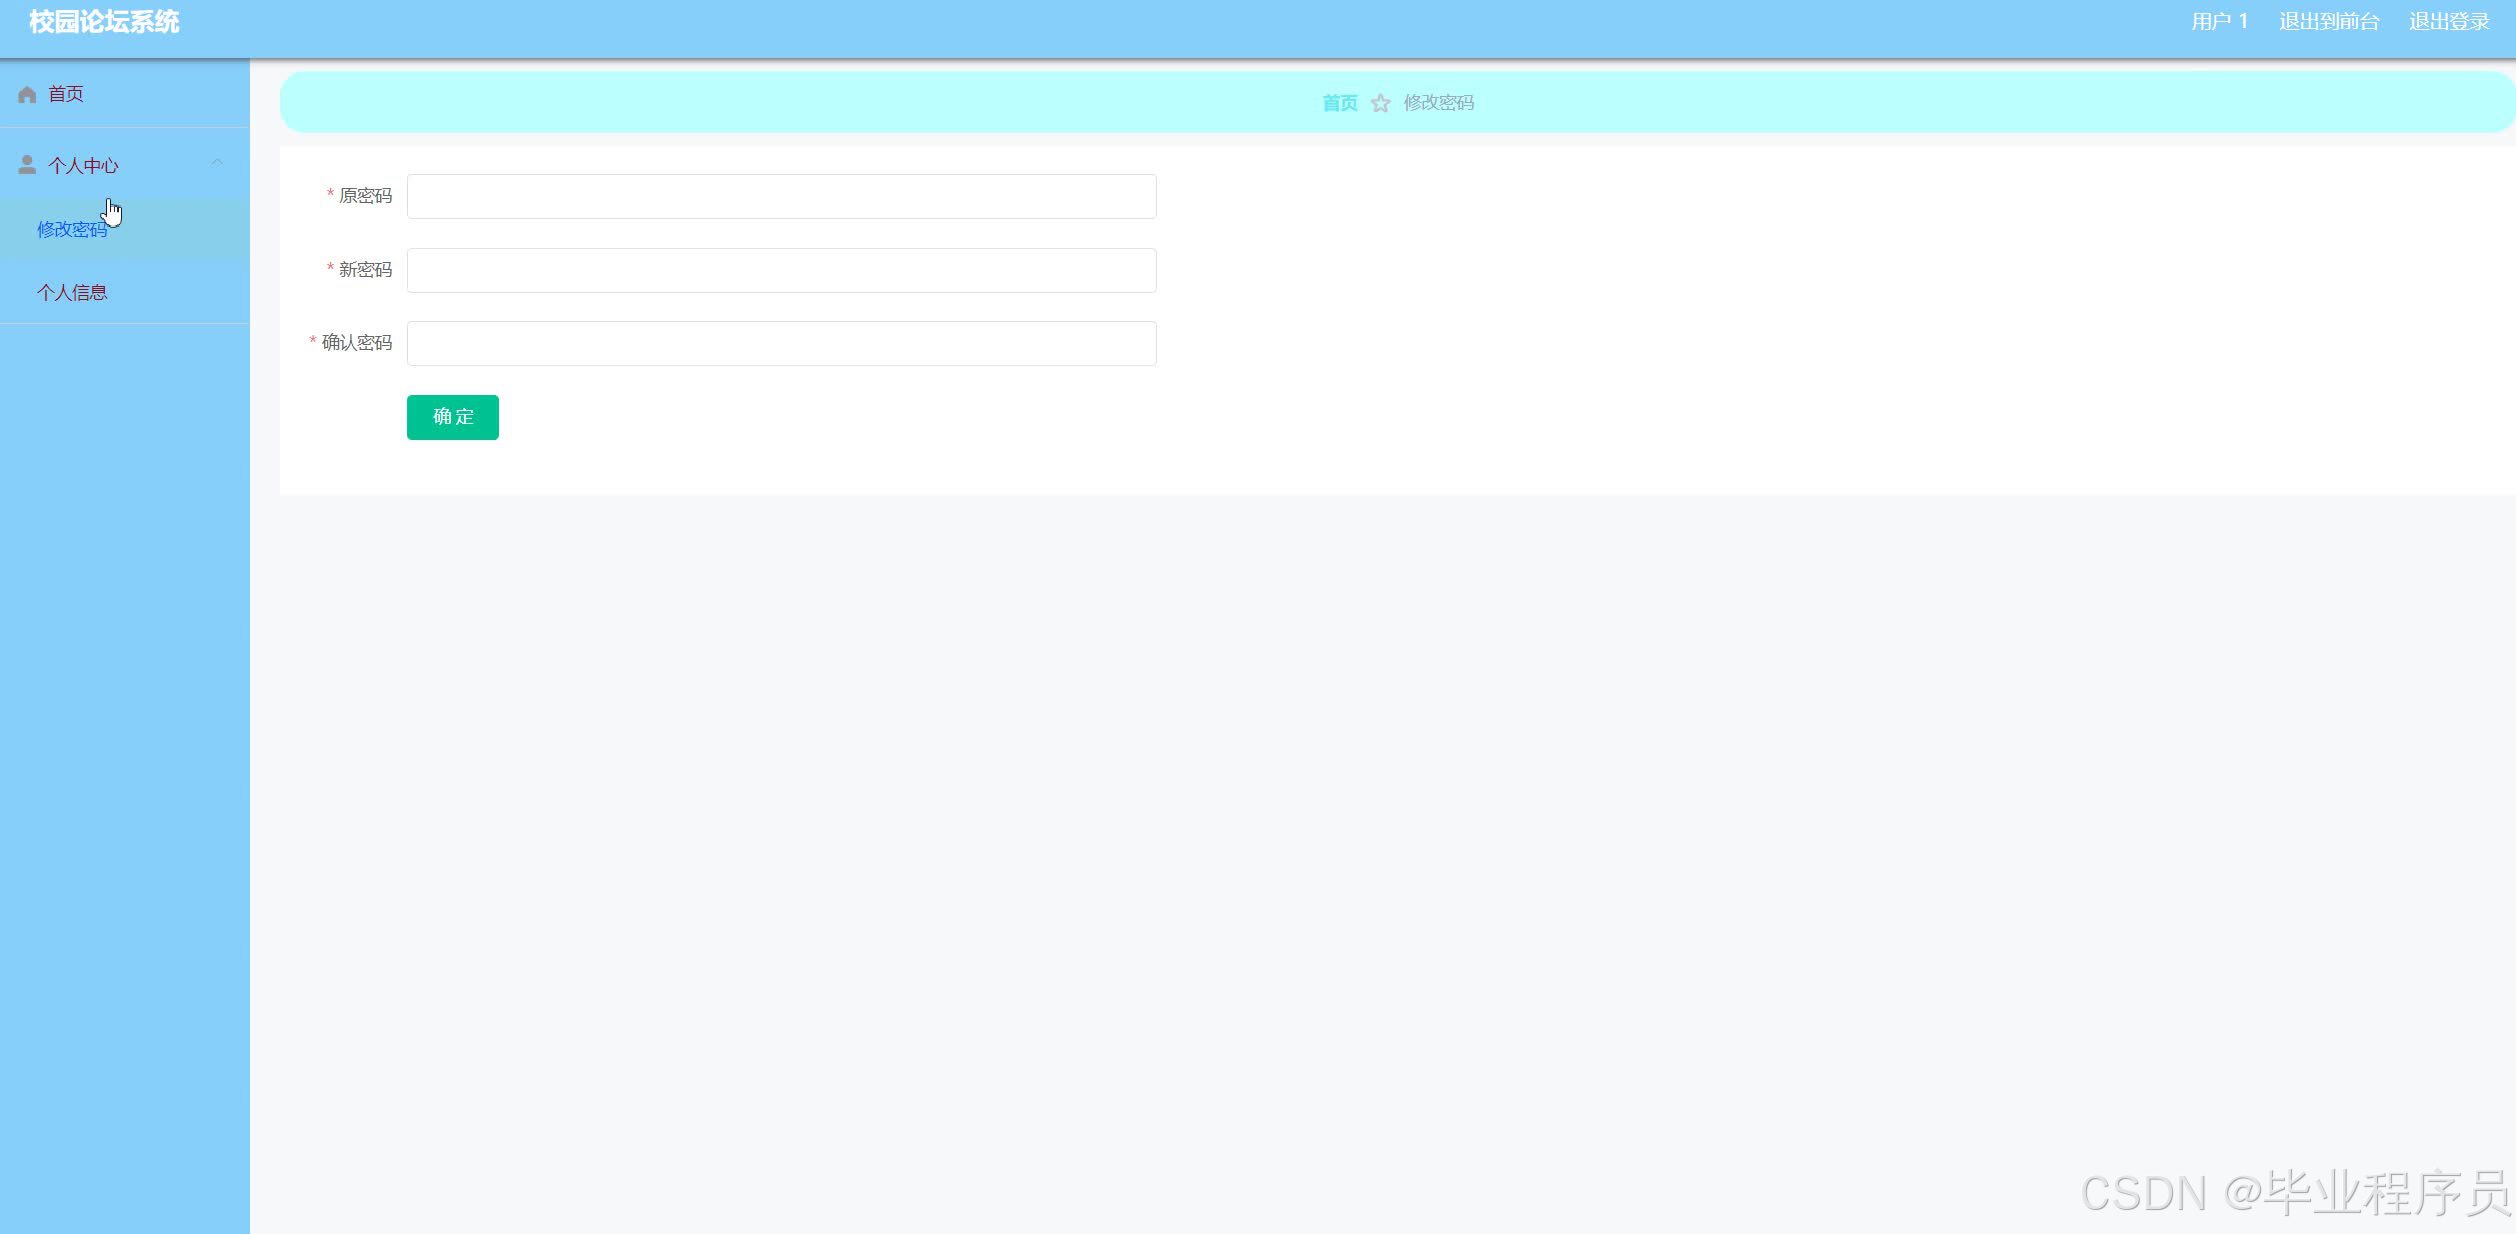Screen dimensions: 2516x1234
Task: Focus the 确认密码 input field
Action: (781, 344)
